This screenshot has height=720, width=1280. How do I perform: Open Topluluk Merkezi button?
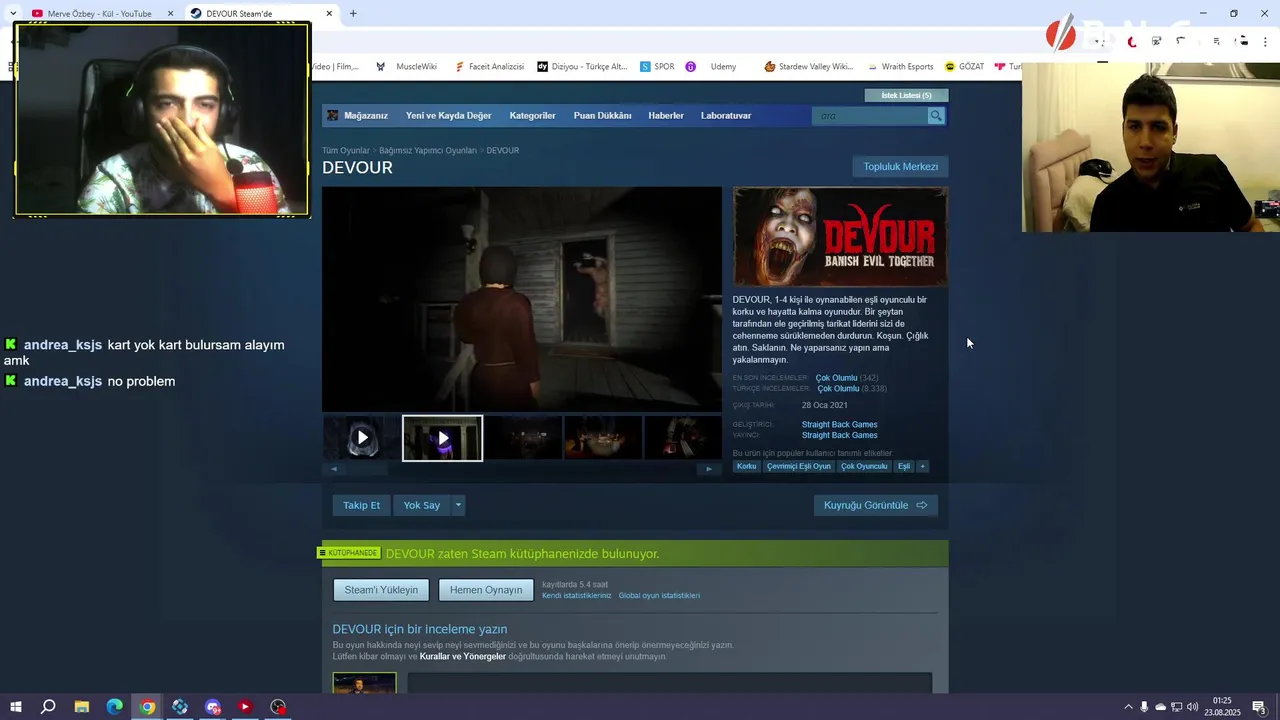900,167
